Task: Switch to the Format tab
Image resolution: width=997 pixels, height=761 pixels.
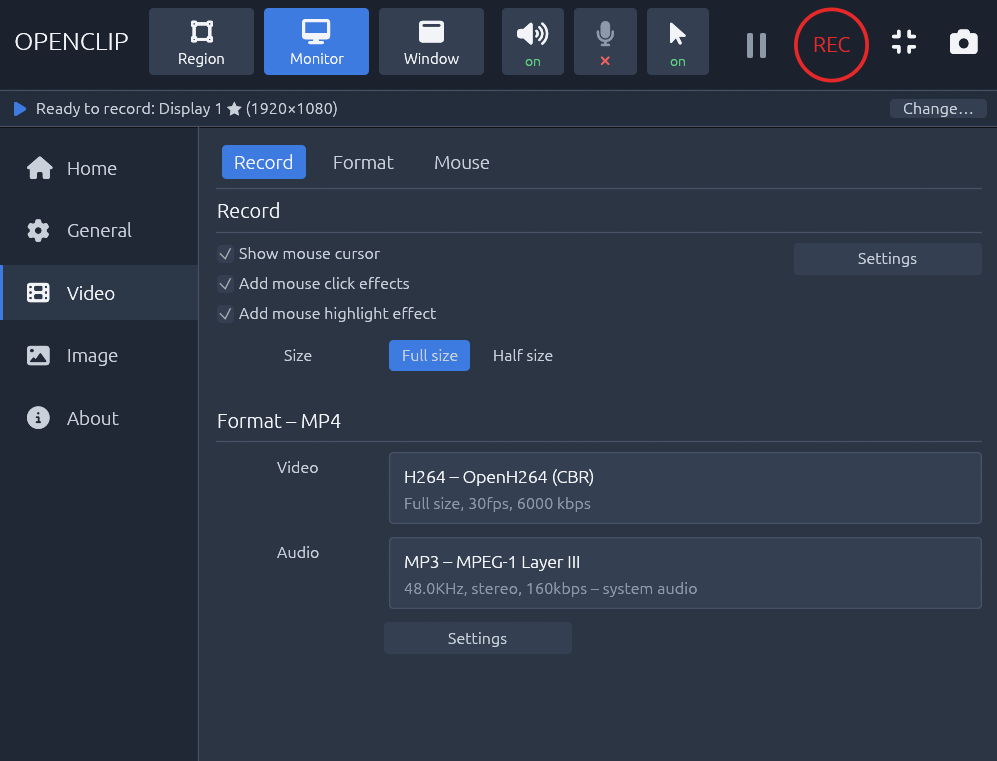Action: (363, 162)
